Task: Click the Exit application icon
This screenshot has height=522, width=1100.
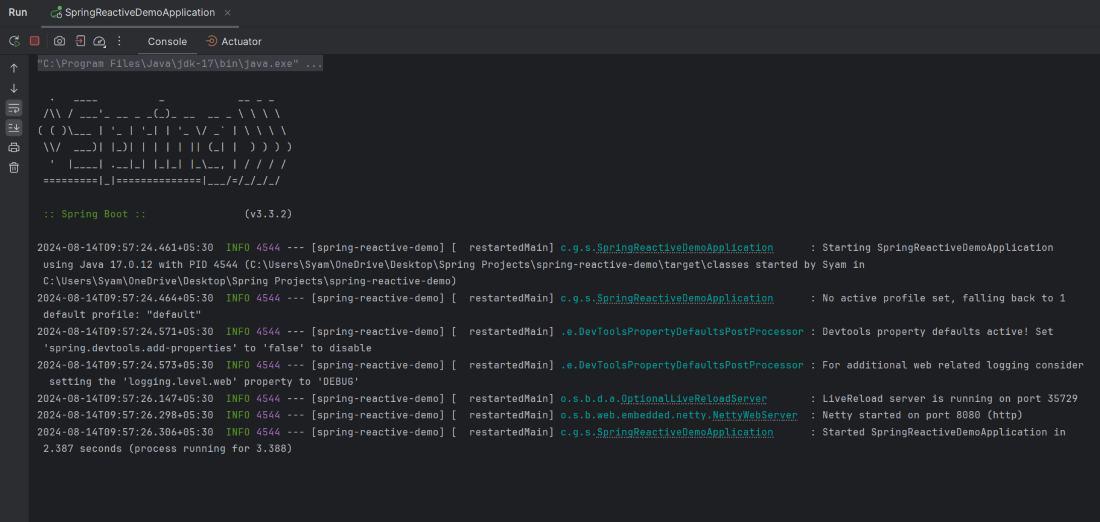Action: [80, 41]
